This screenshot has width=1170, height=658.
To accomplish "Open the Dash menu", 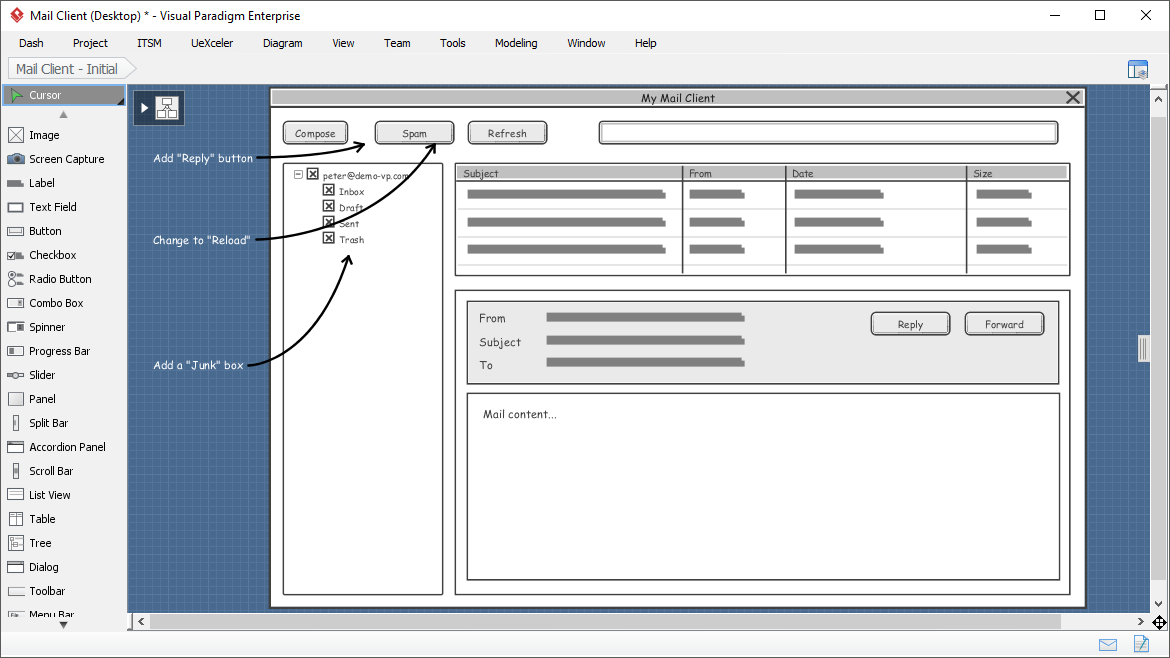I will (31, 43).
